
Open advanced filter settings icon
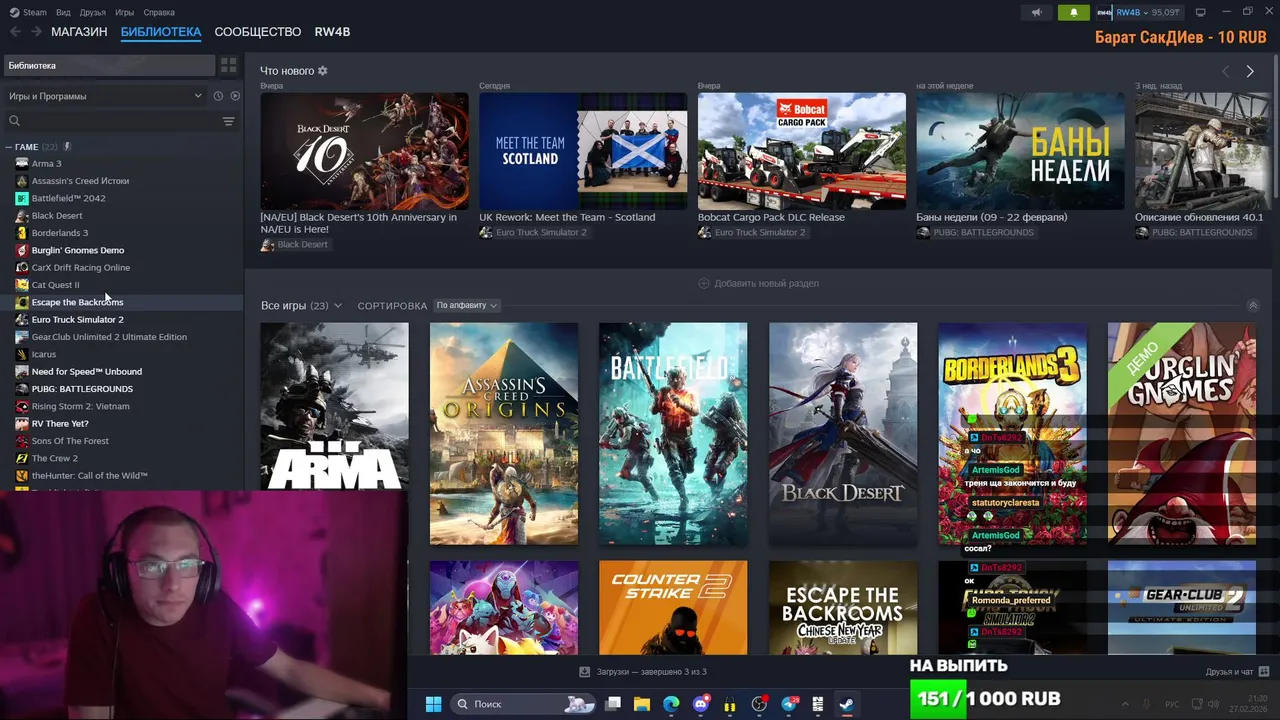coord(229,121)
